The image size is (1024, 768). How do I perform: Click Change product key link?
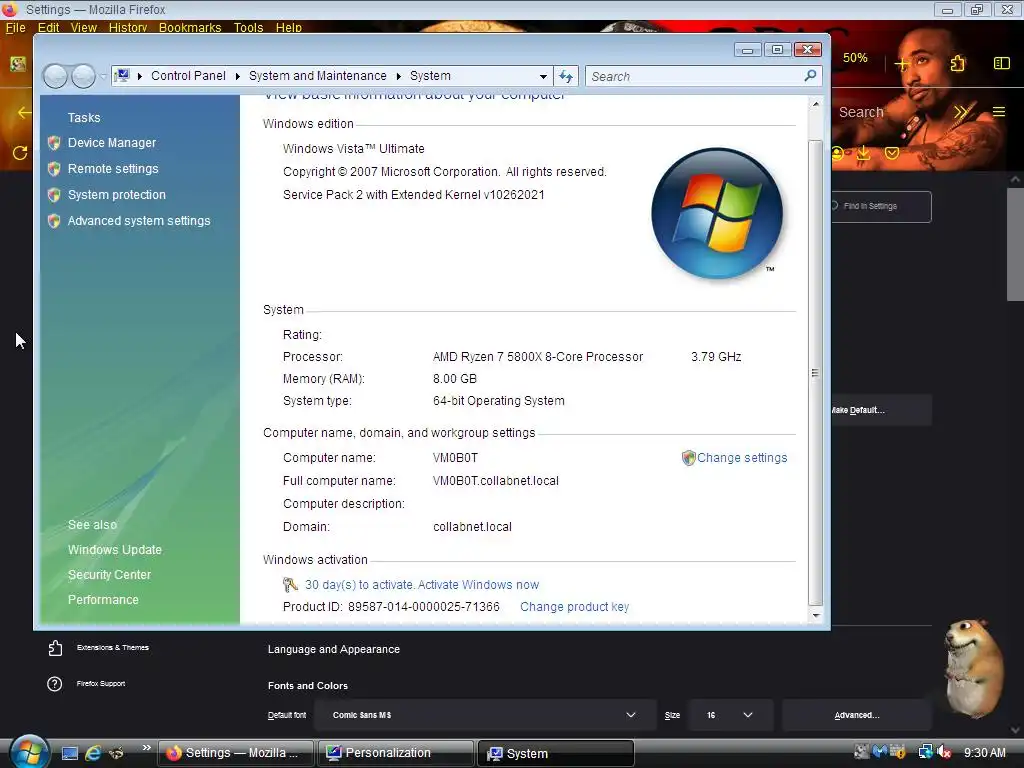(x=575, y=607)
